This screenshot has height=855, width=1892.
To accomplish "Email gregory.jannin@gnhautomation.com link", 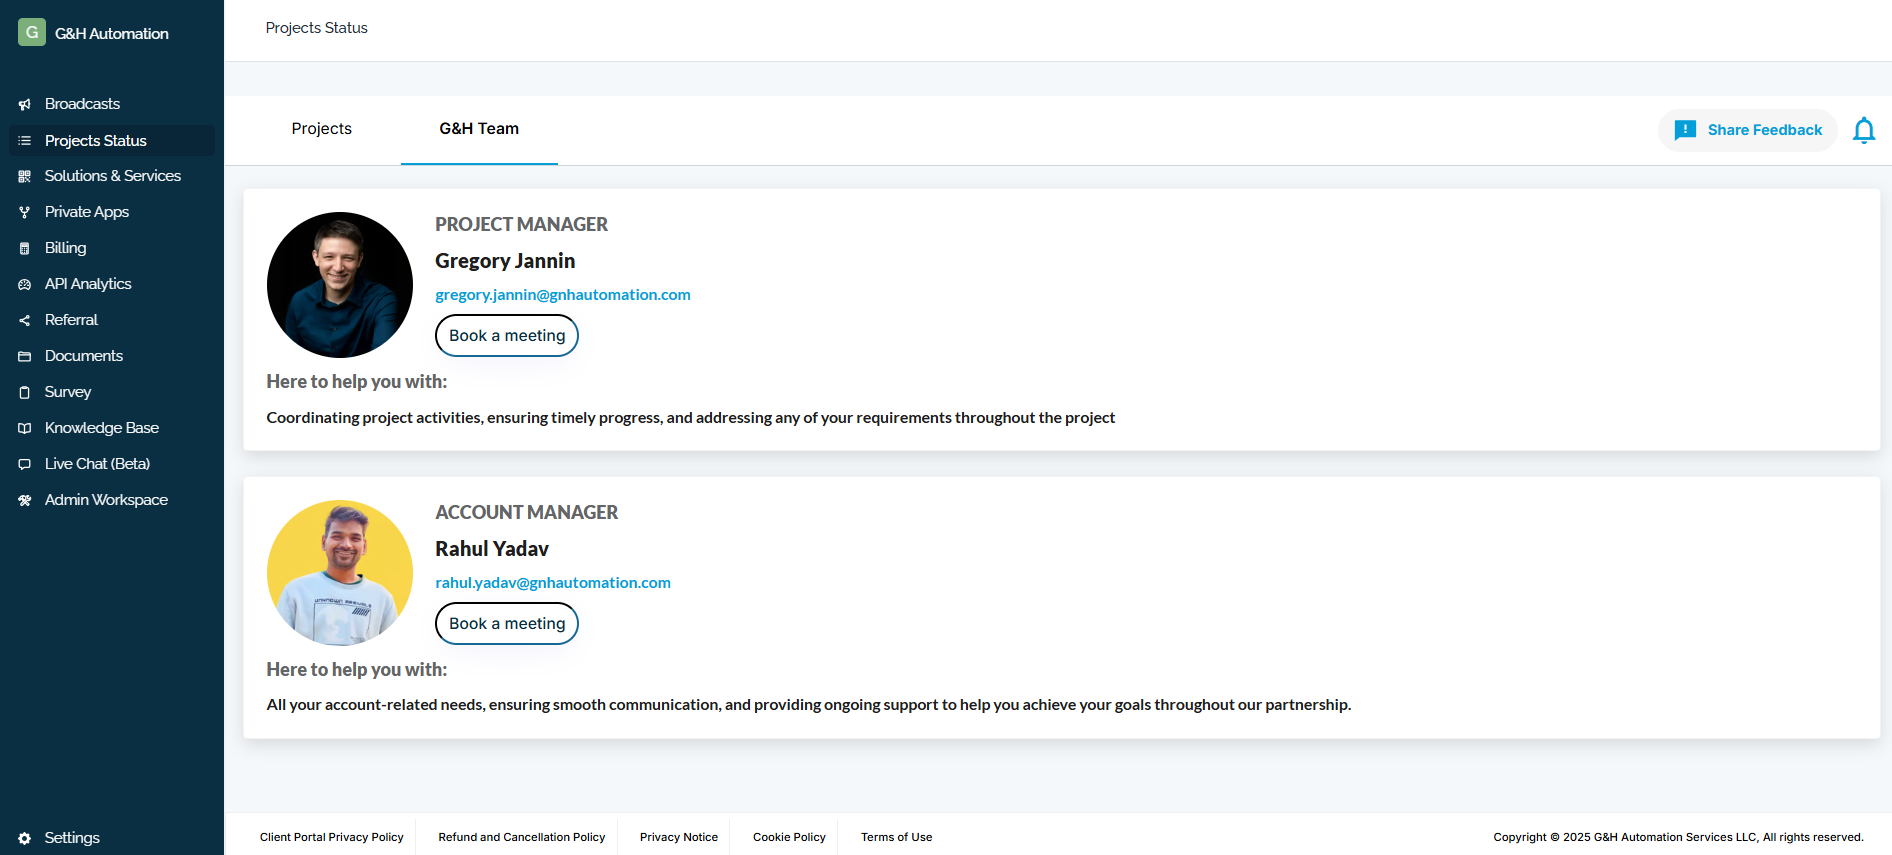I will [563, 295].
